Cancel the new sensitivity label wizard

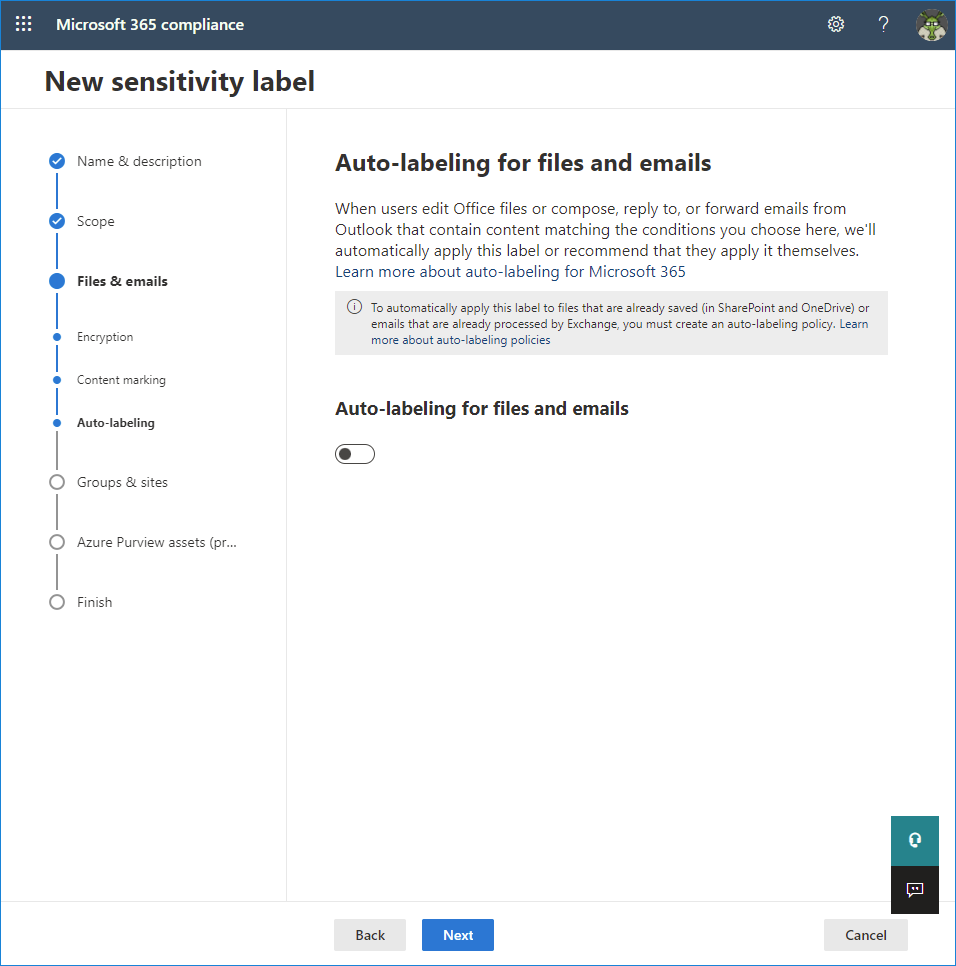click(865, 935)
